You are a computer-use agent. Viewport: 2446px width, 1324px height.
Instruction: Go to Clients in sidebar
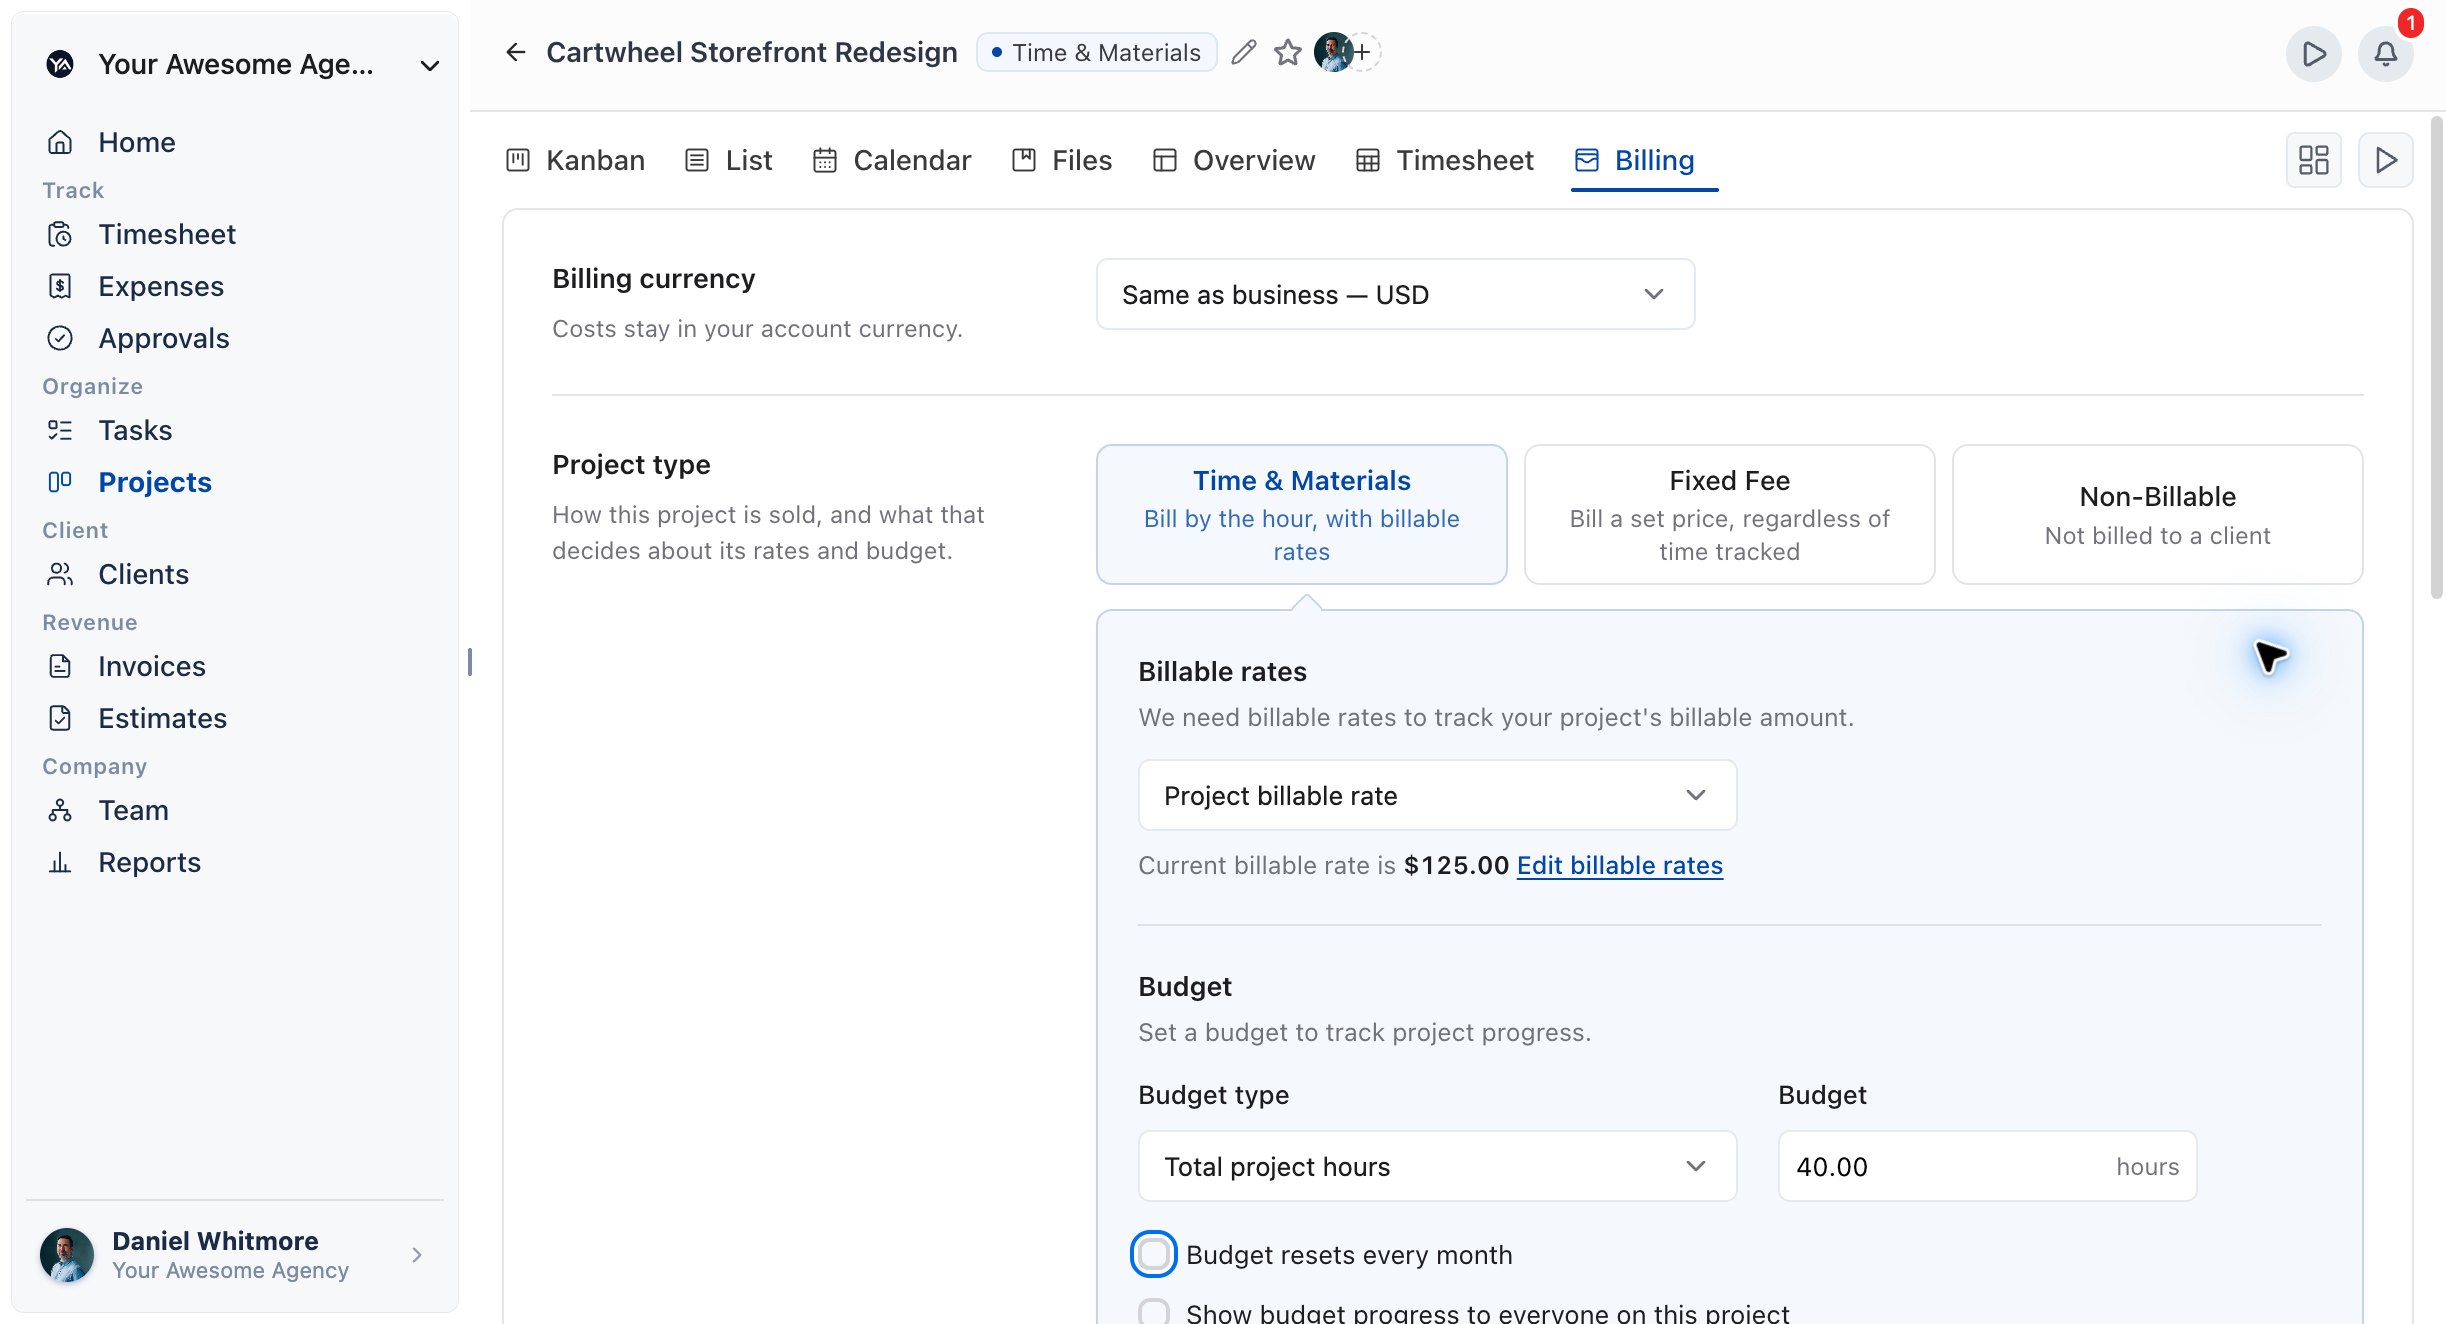tap(143, 574)
